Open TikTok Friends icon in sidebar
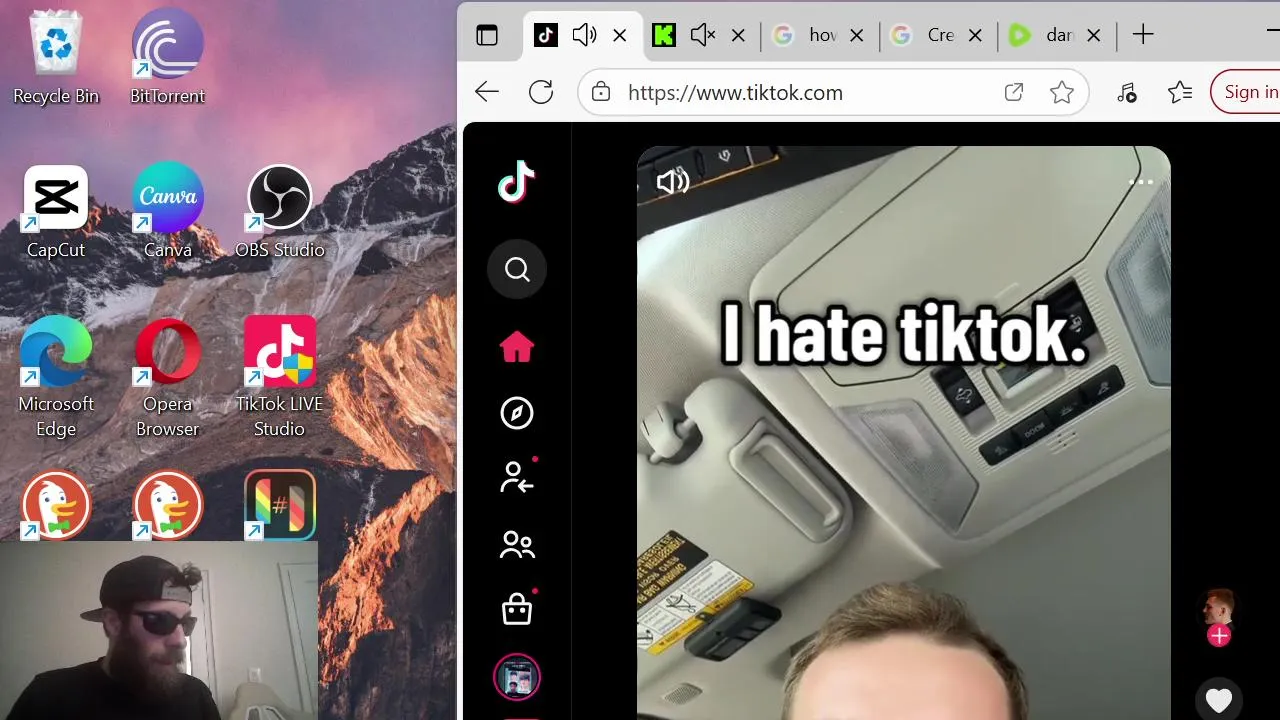The width and height of the screenshot is (1280, 720). tap(517, 545)
